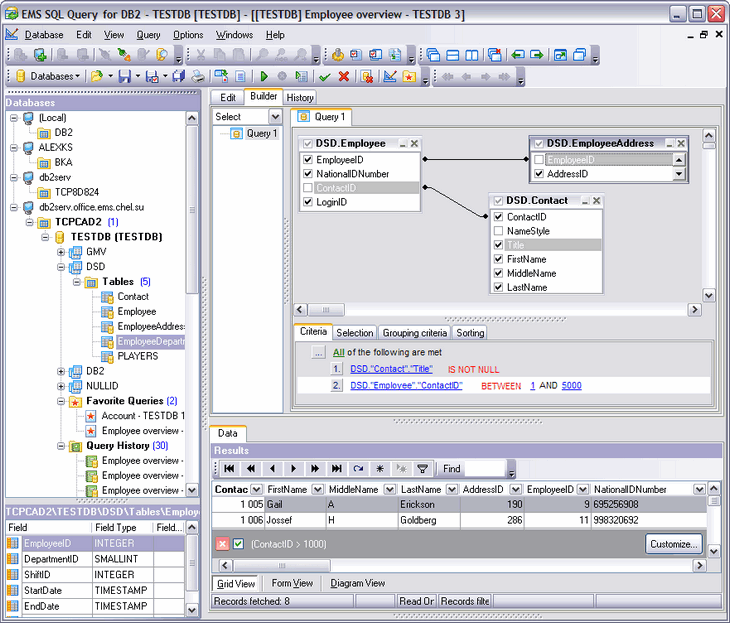
Task: Click the Tile Horizontally windows icon
Action: [x=453, y=55]
